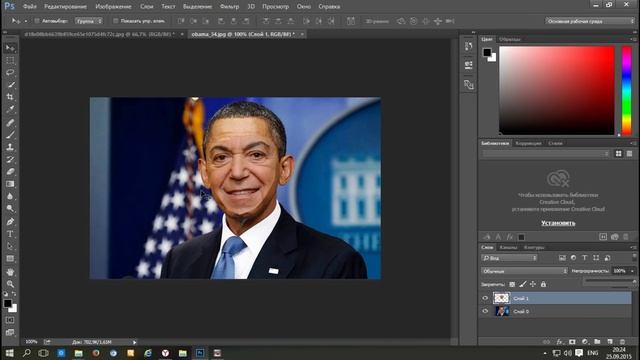
Task: Click the foreground color swatch in toolbar
Action: click(x=7, y=303)
